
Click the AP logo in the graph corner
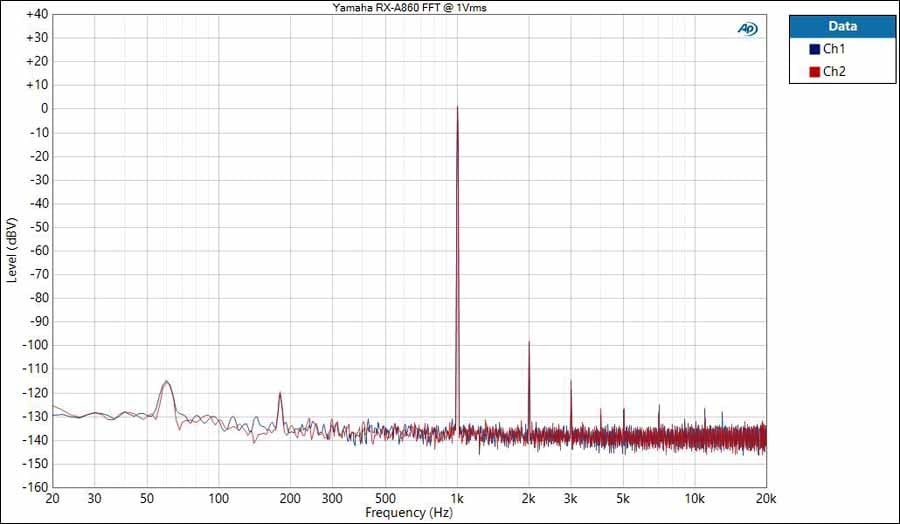pos(747,29)
